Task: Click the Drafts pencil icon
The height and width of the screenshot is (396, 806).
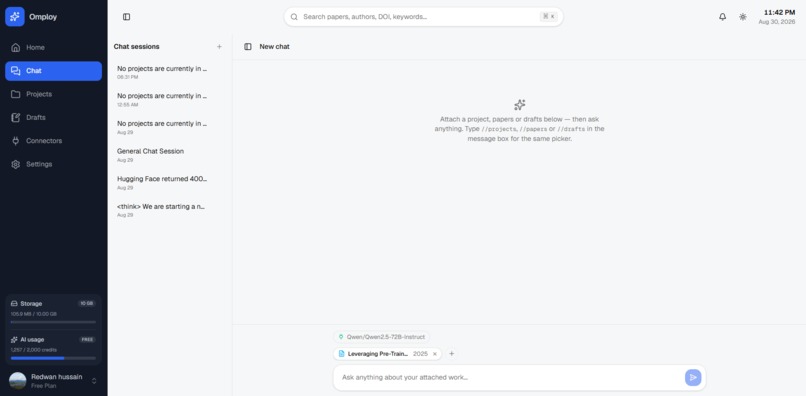Action: [x=16, y=117]
